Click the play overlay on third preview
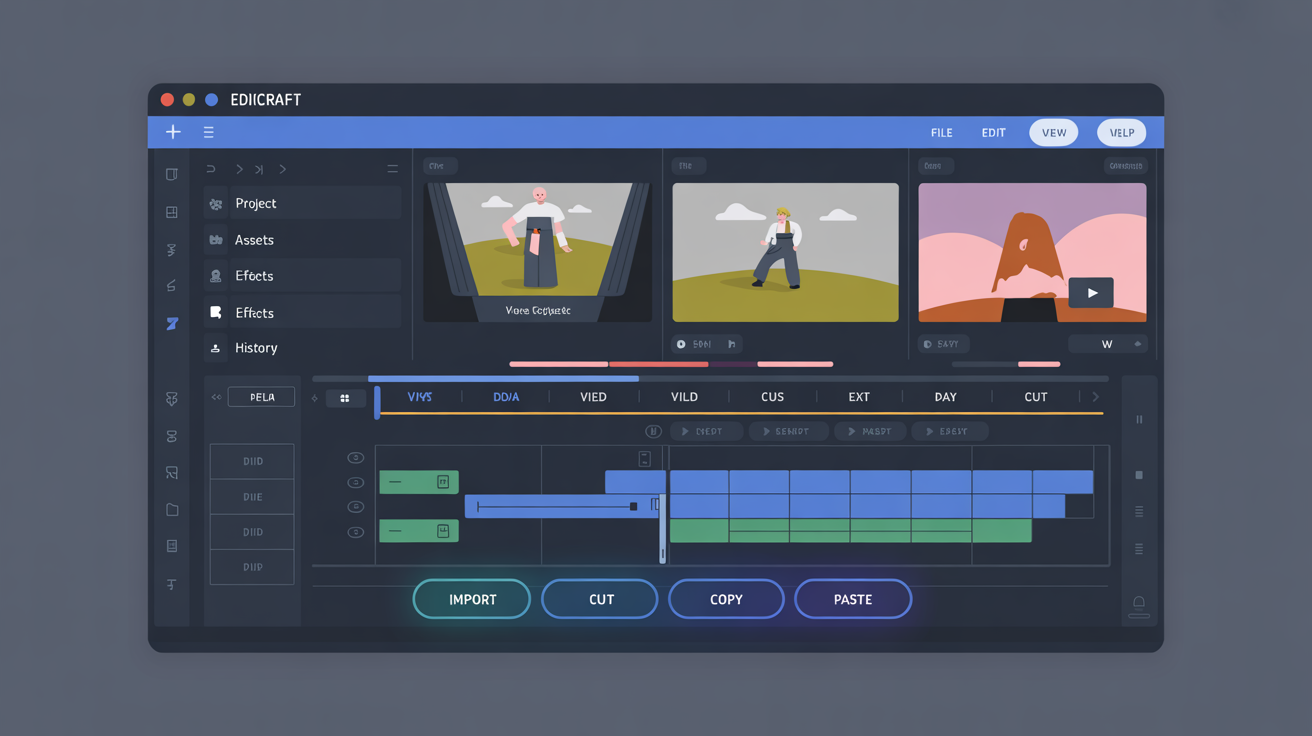1312x736 pixels. coord(1091,293)
